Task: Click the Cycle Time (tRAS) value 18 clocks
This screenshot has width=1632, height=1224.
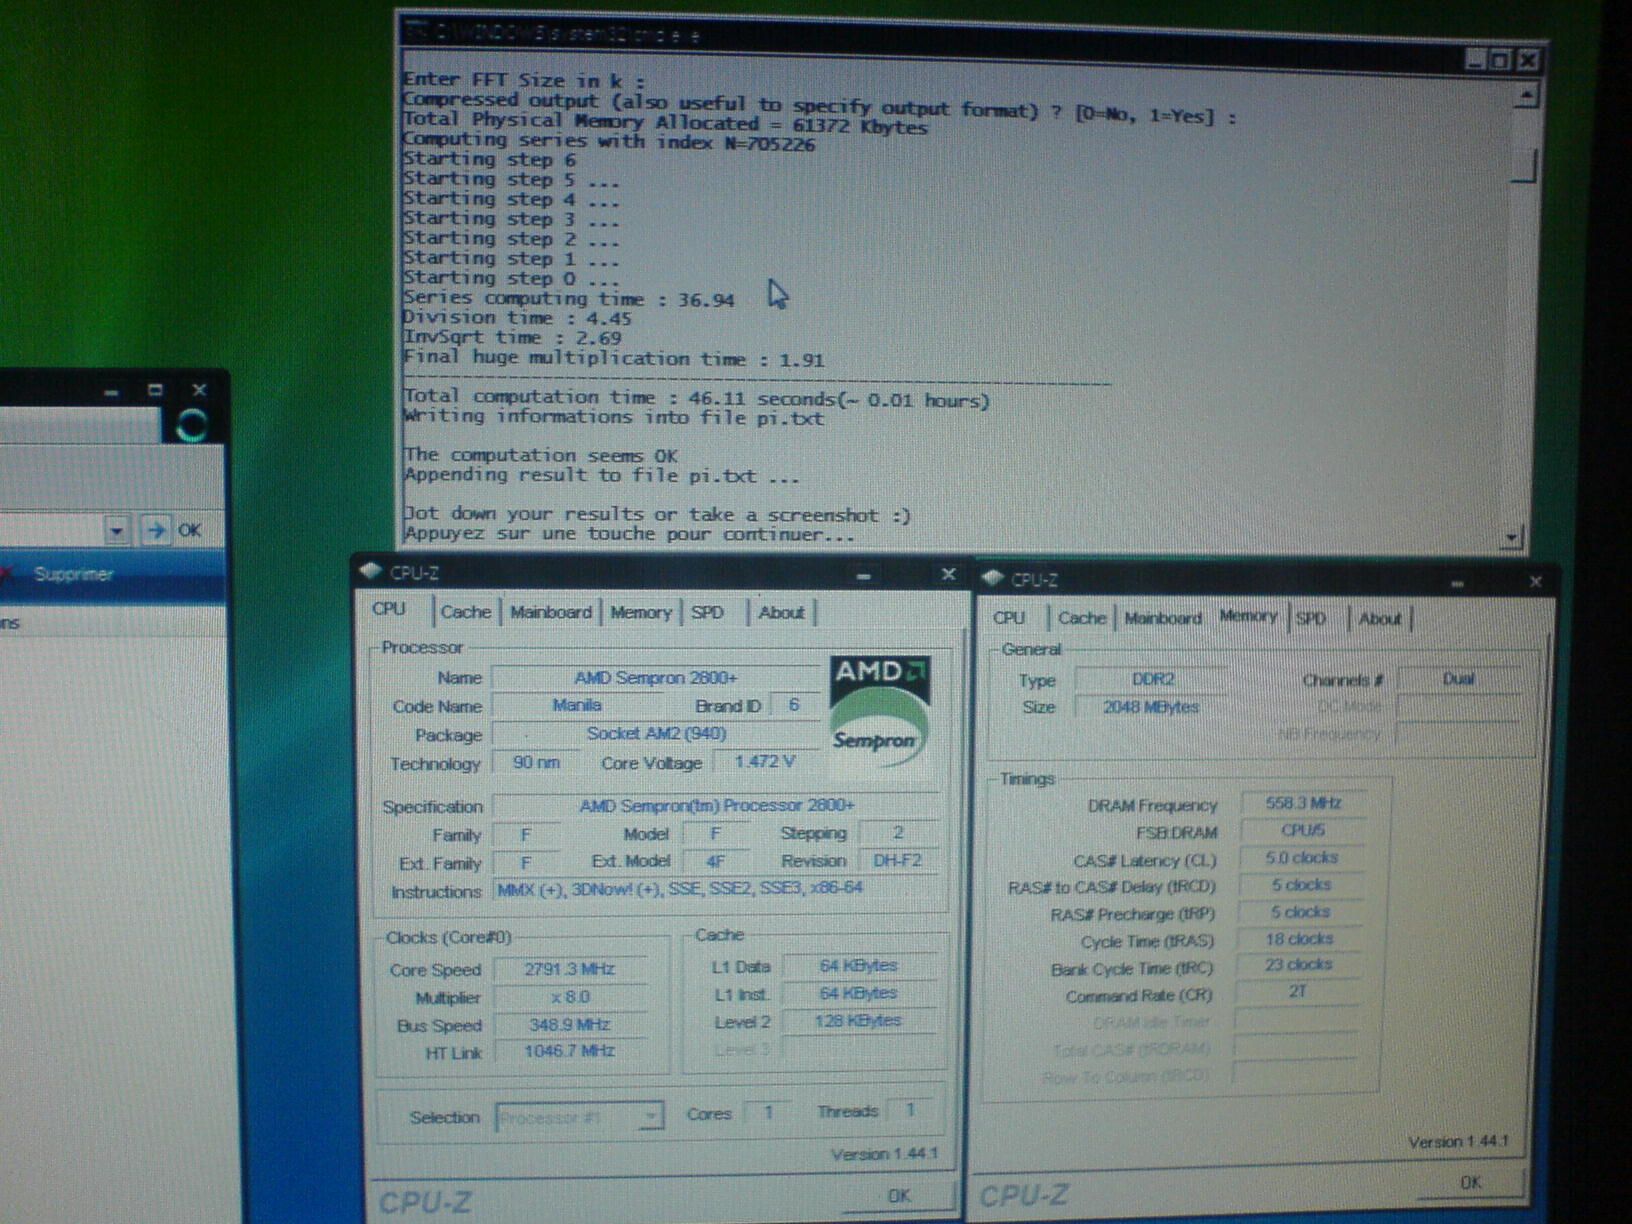Action: point(1299,939)
